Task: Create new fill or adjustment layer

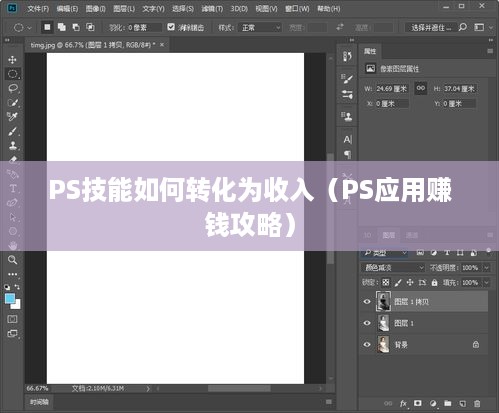Action: (x=433, y=403)
